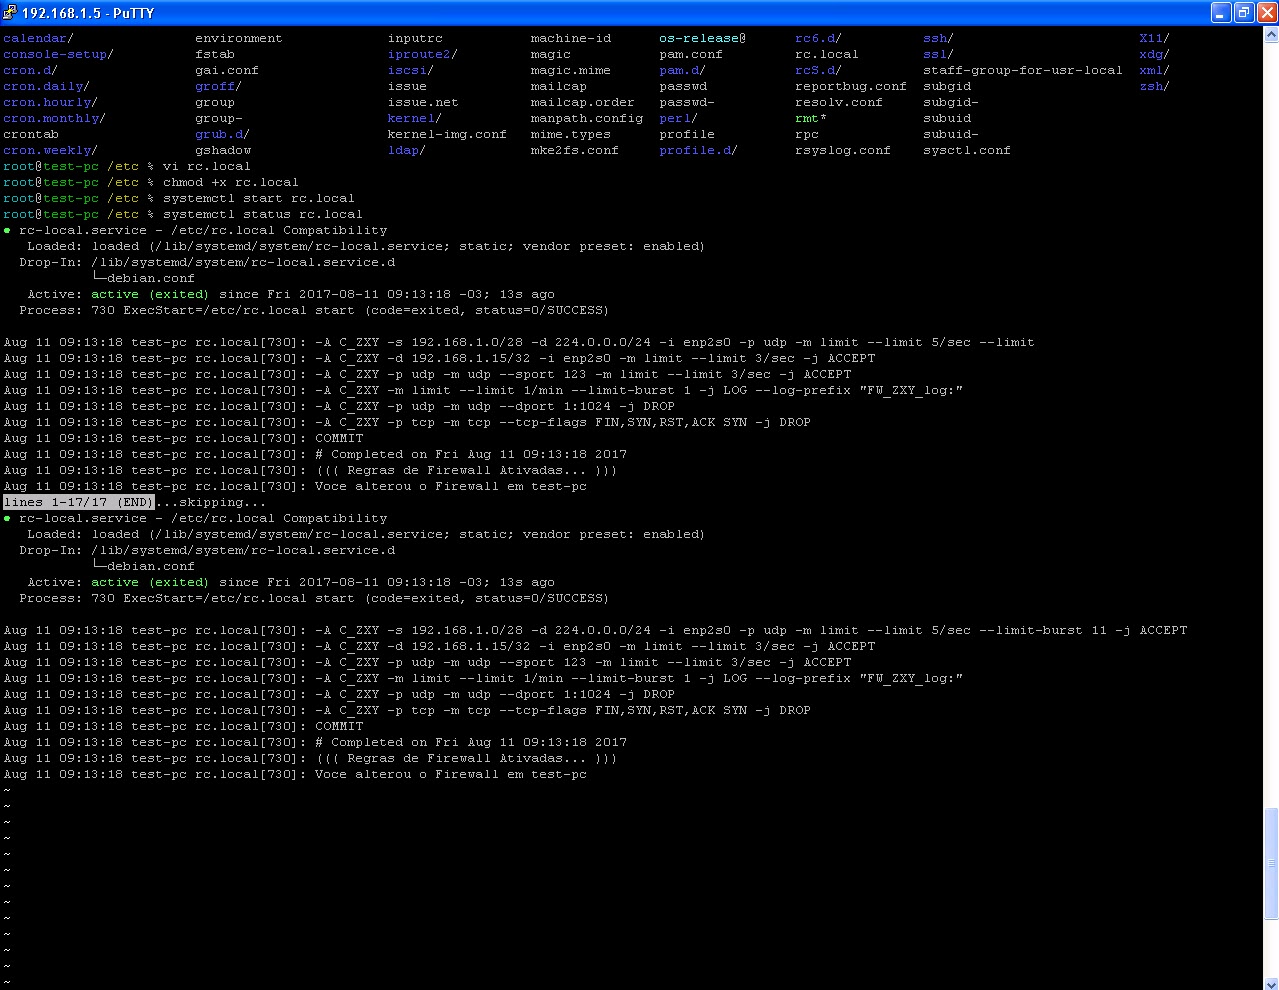
Task: Click the X11/ directory in the listing
Action: point(1151,38)
